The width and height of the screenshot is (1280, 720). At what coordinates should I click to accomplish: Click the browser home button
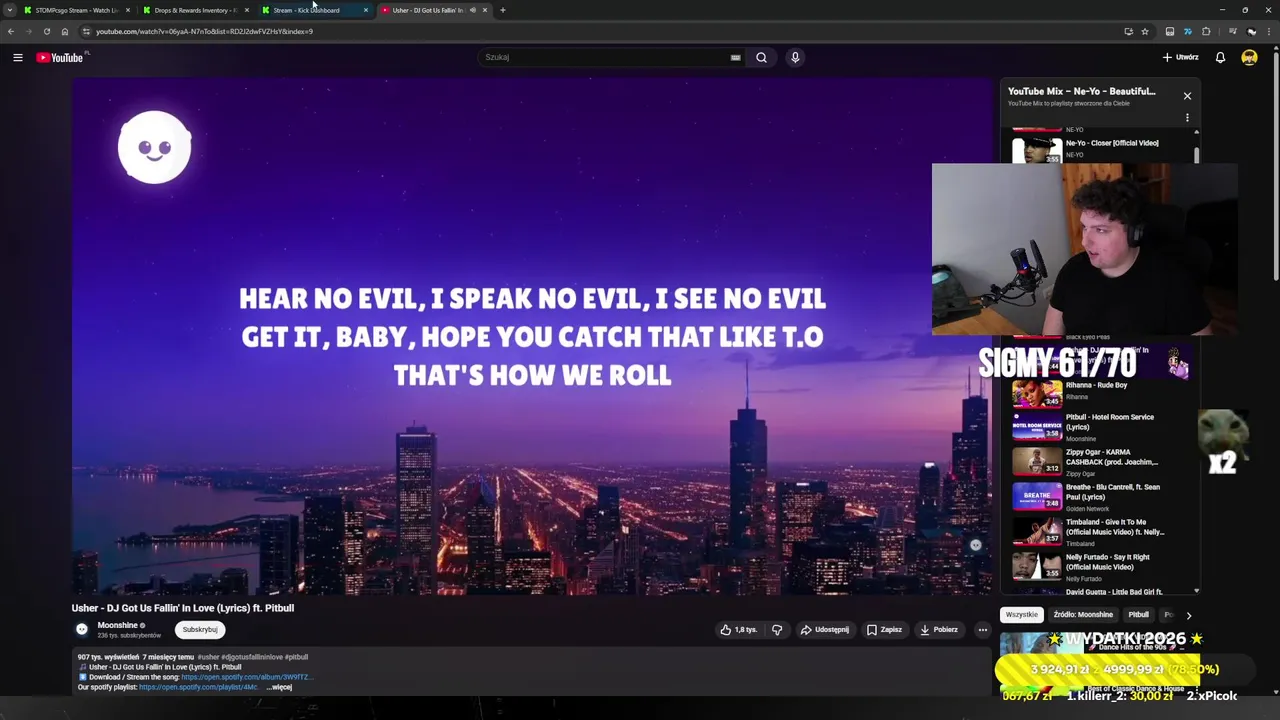65,31
